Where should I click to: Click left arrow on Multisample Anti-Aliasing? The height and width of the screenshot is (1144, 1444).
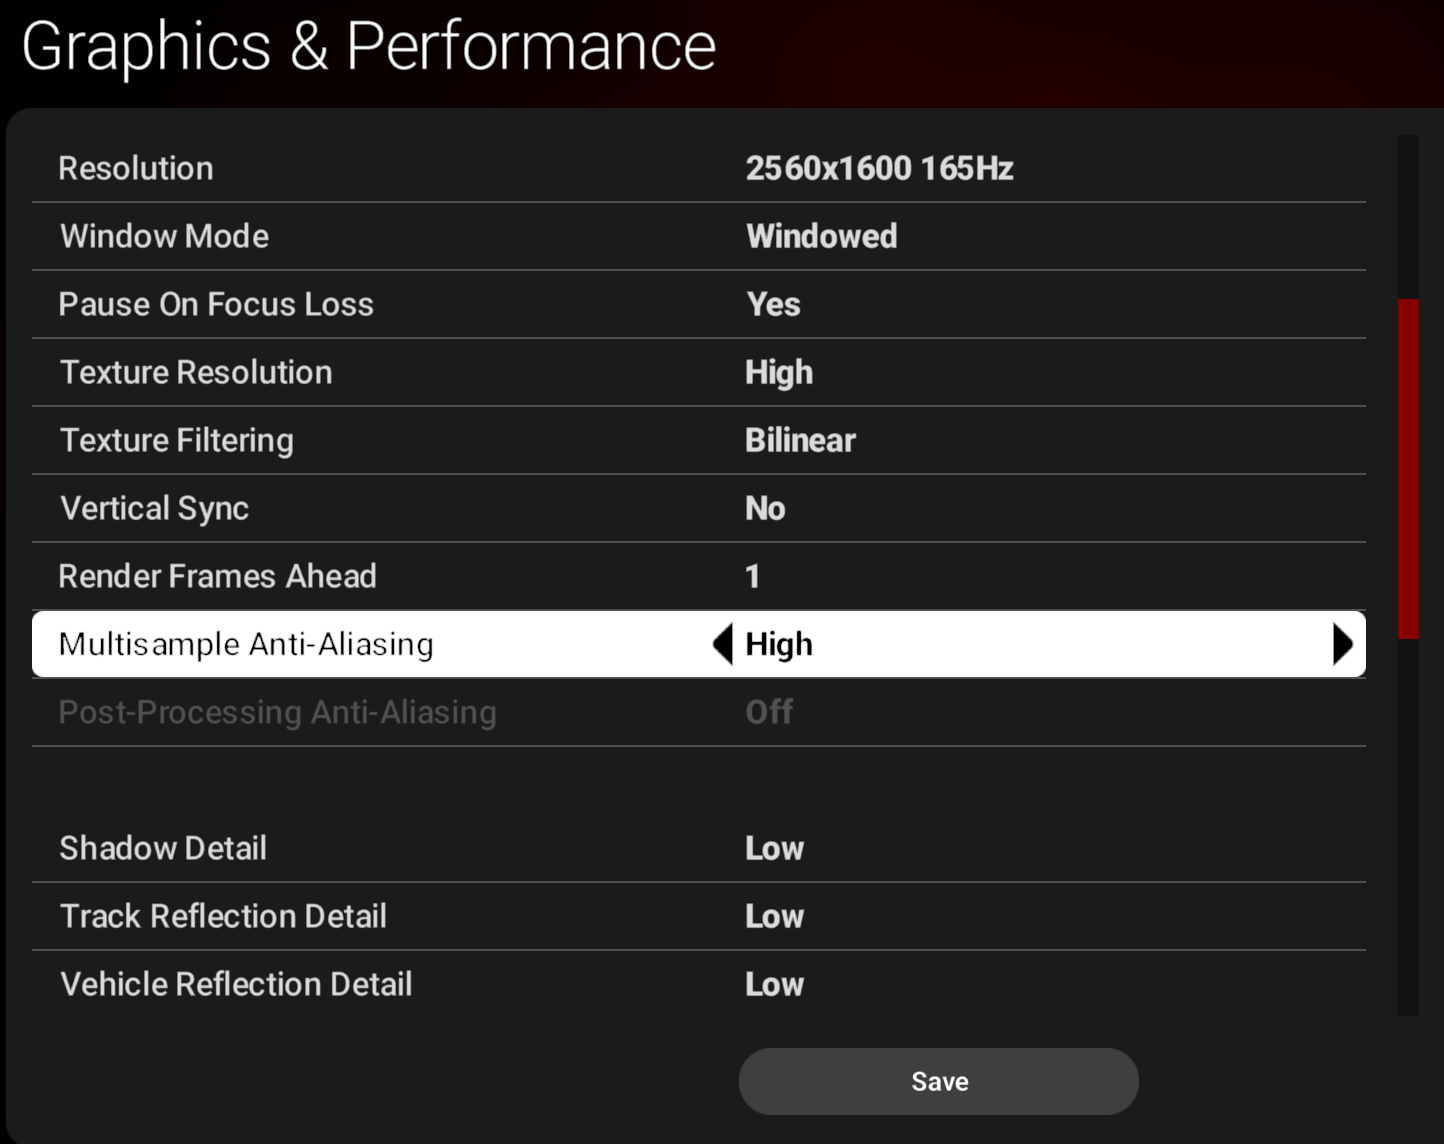pyautogui.click(x=723, y=644)
